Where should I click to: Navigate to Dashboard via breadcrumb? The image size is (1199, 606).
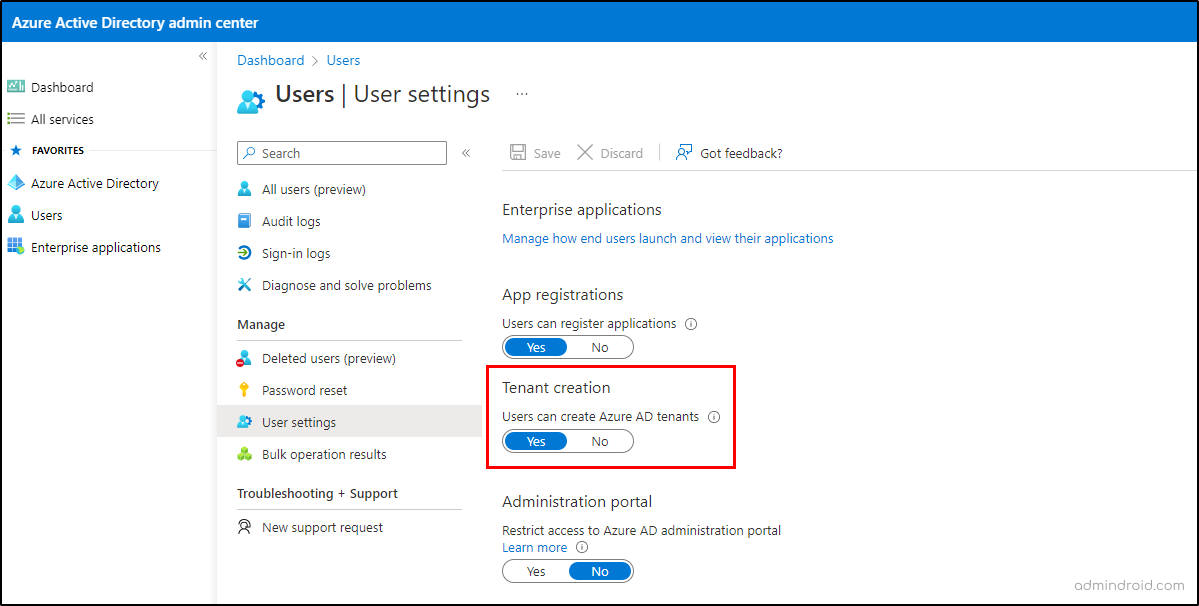click(x=270, y=60)
